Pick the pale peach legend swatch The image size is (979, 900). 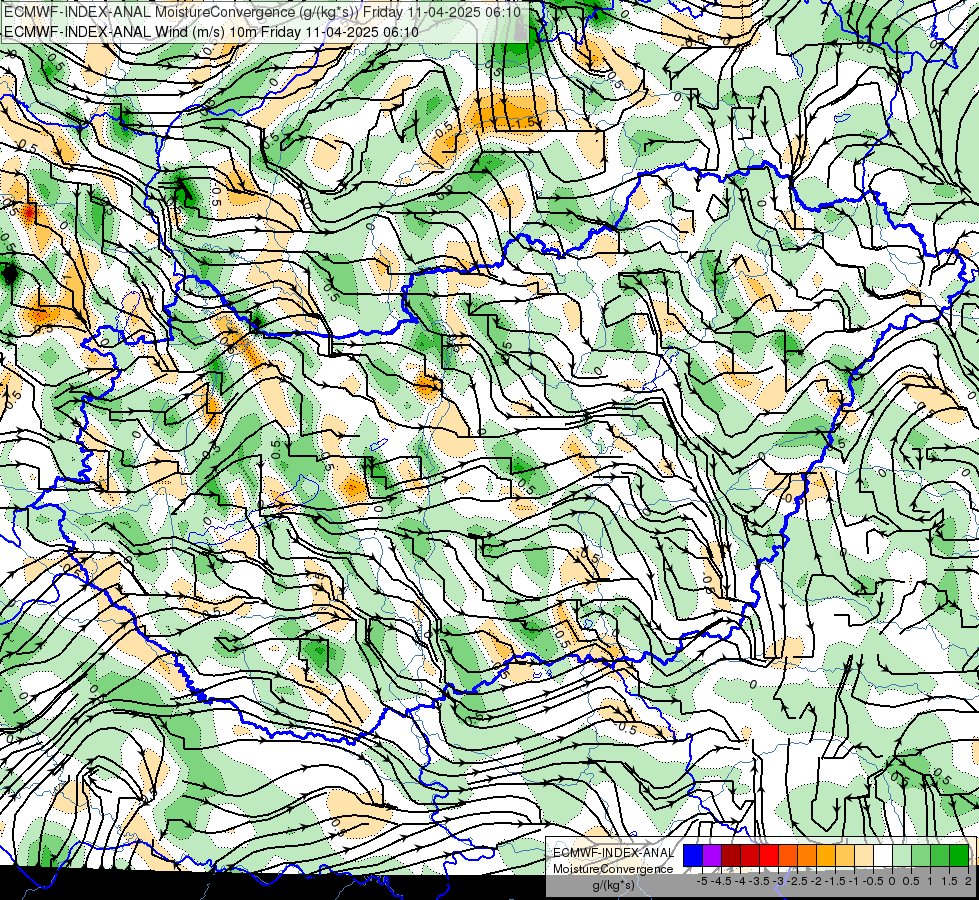[864, 856]
